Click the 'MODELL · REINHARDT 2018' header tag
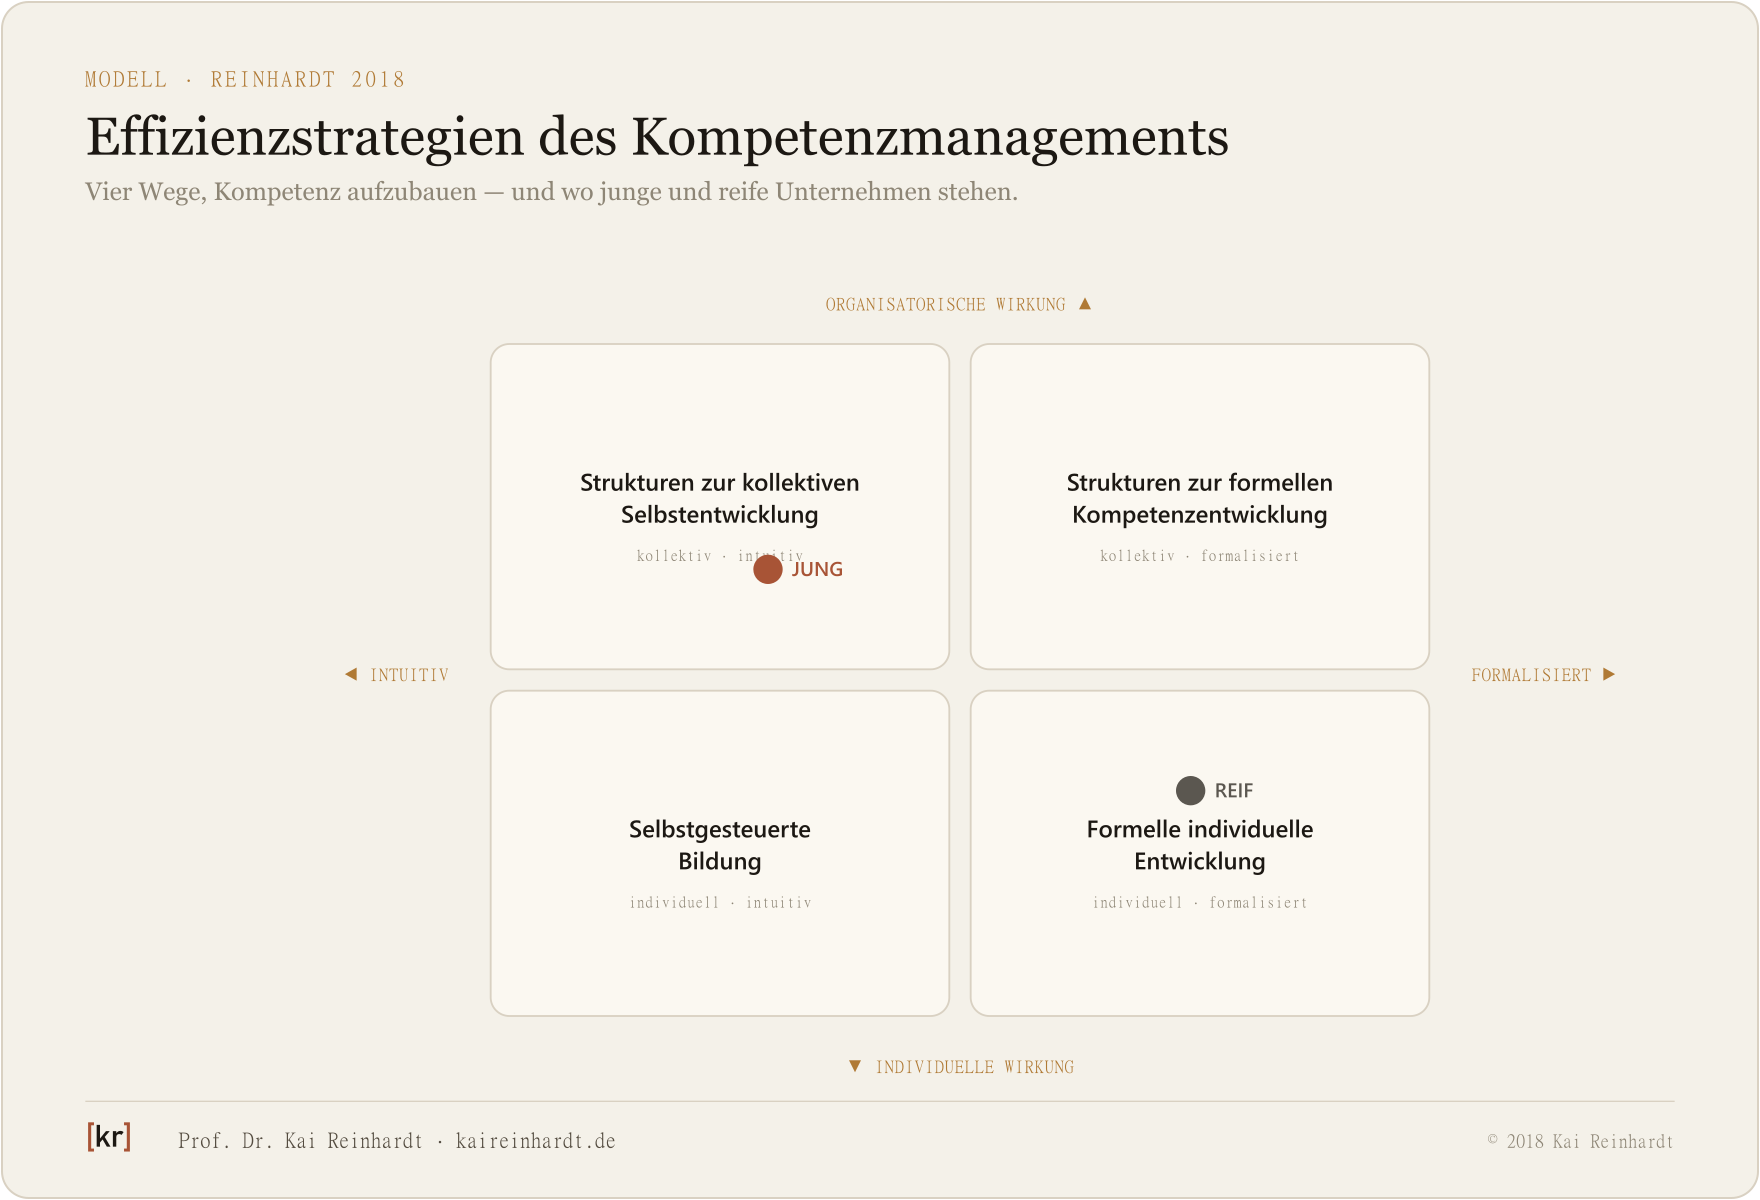Image resolution: width=1760 pixels, height=1200 pixels. tap(245, 80)
